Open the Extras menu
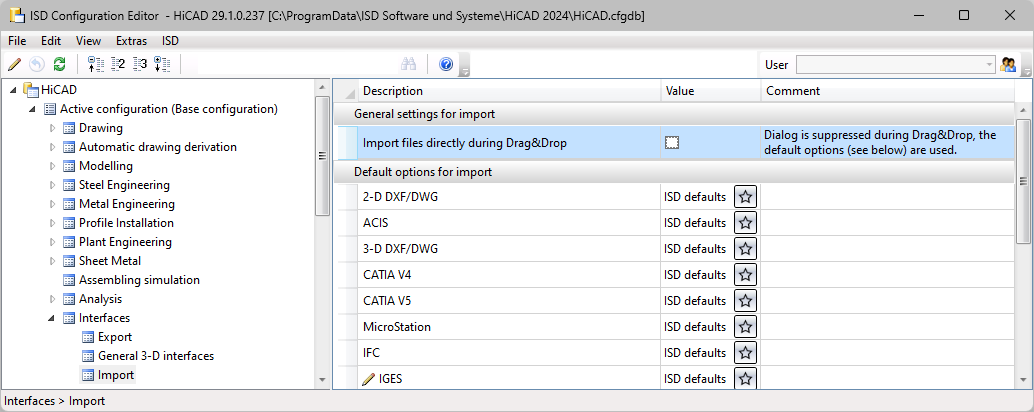 pos(131,41)
